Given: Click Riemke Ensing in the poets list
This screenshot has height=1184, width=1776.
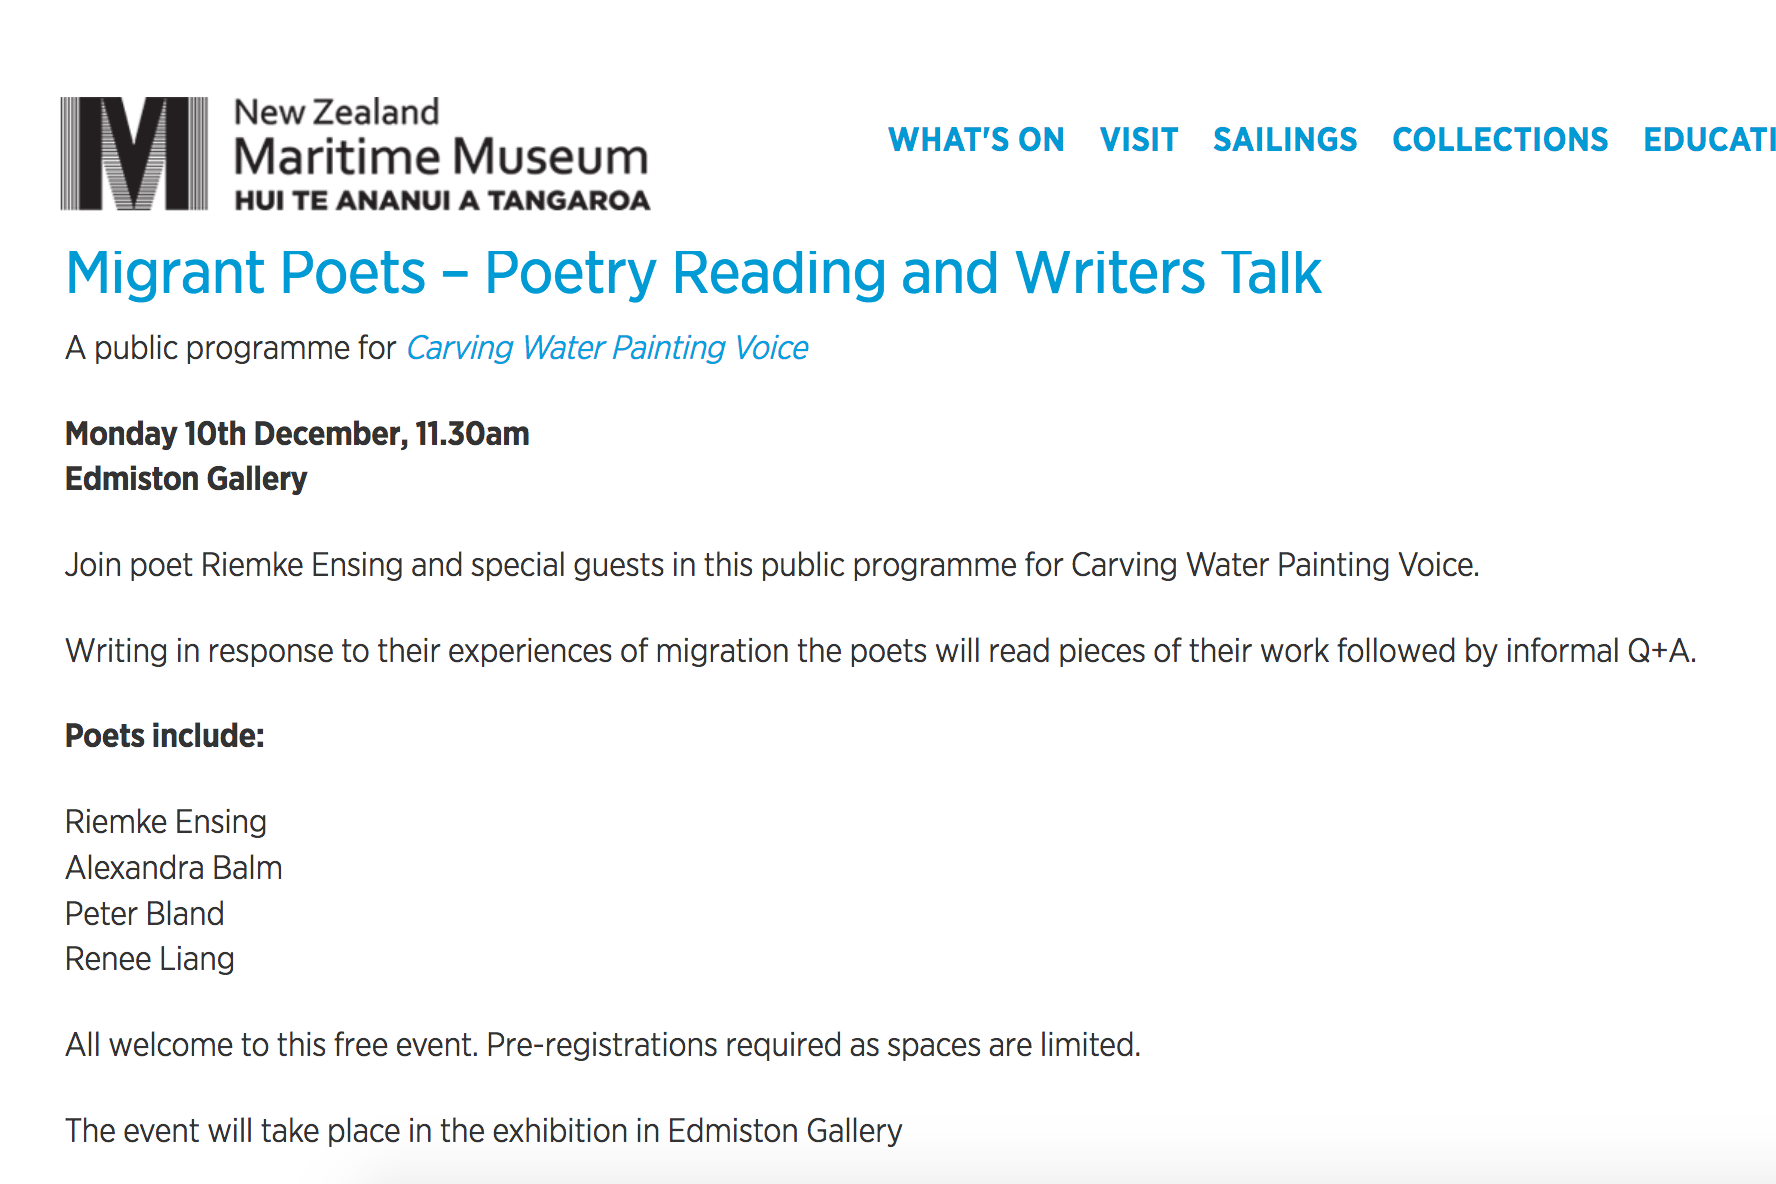Looking at the screenshot, I should [x=166, y=822].
